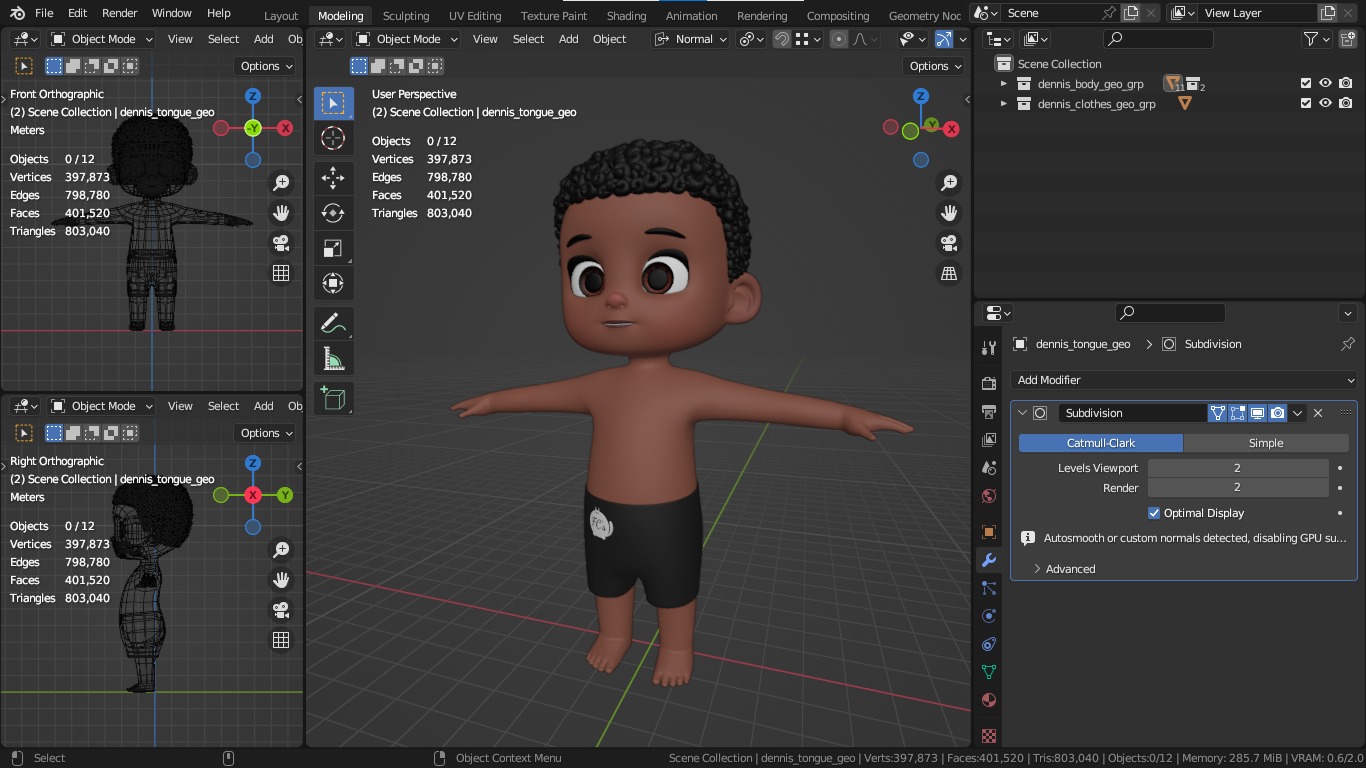The width and height of the screenshot is (1366, 768).
Task: Activate the Transform tool
Action: [333, 283]
